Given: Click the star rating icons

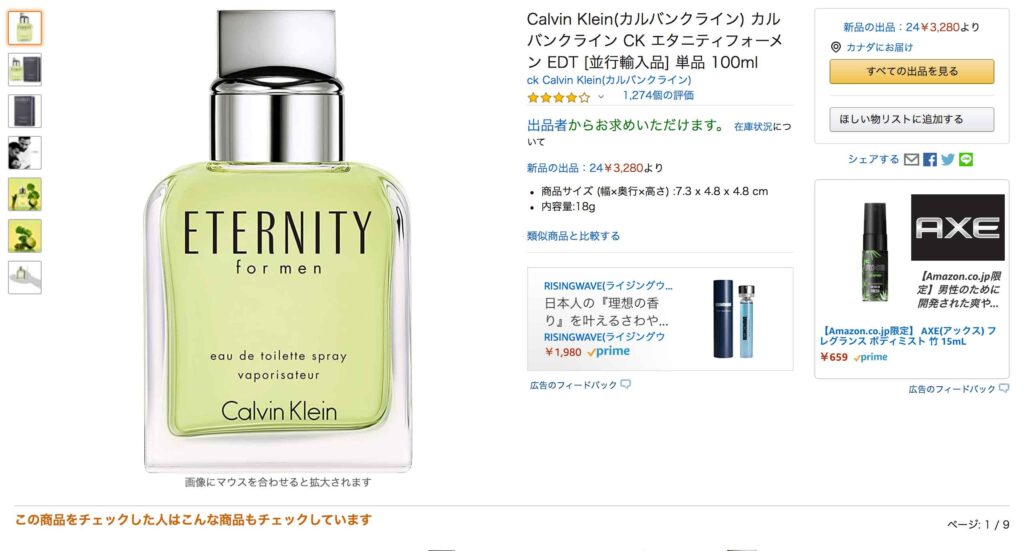Looking at the screenshot, I should click(x=558, y=97).
